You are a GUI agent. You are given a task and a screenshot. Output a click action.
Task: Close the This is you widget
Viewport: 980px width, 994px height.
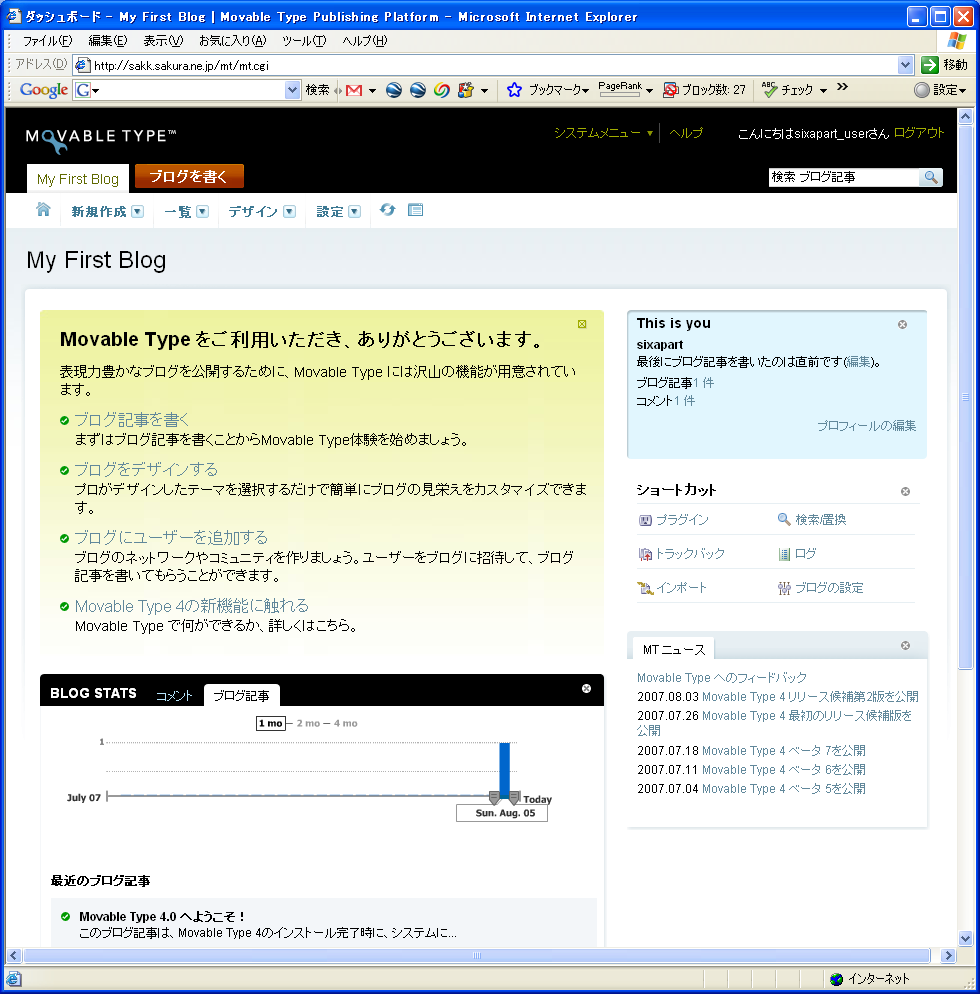pyautogui.click(x=902, y=325)
